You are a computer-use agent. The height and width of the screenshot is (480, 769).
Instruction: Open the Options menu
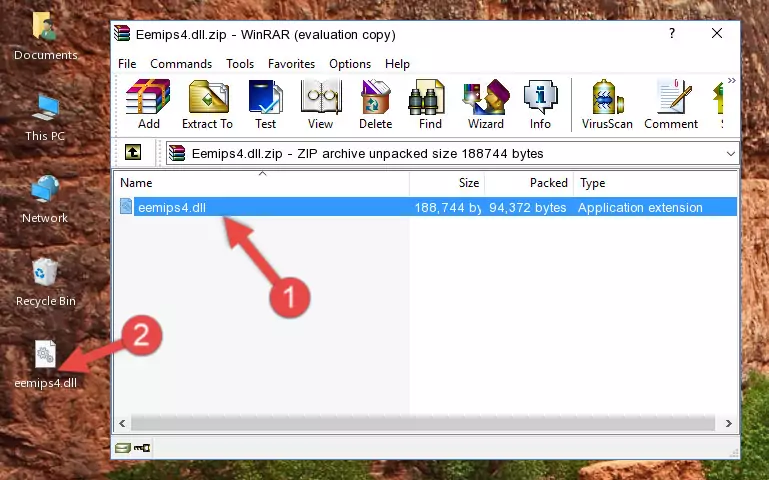pos(350,64)
